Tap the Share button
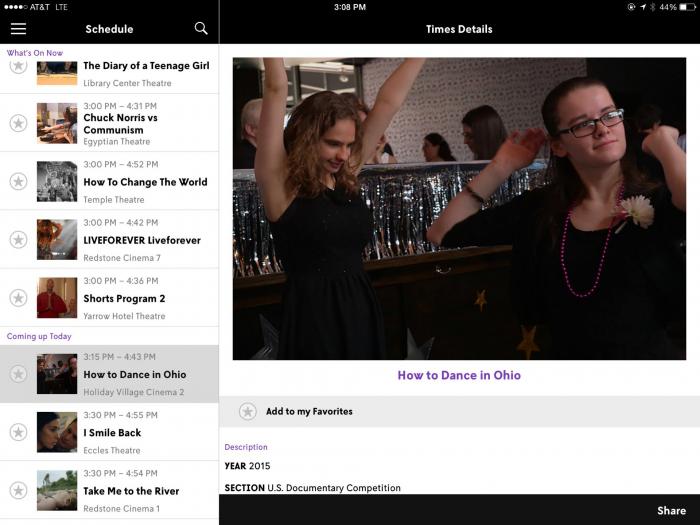 [x=671, y=510]
